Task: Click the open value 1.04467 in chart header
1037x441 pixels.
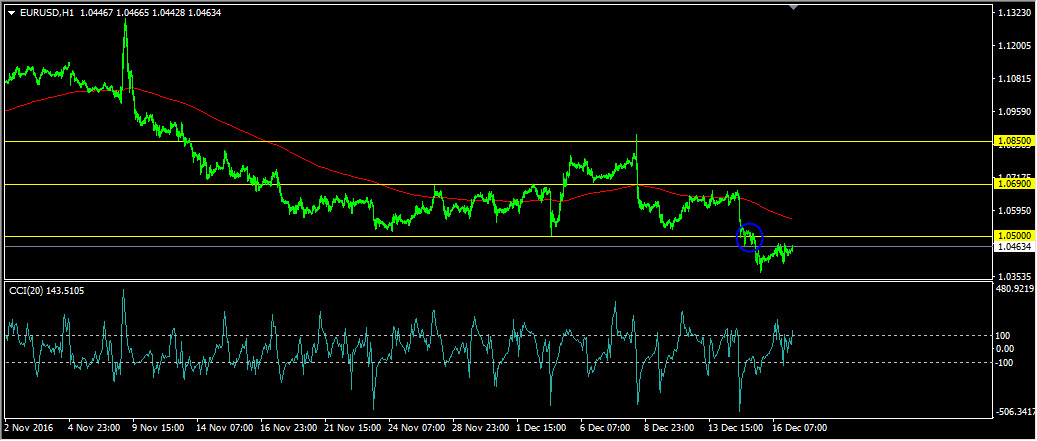Action: [x=96, y=13]
